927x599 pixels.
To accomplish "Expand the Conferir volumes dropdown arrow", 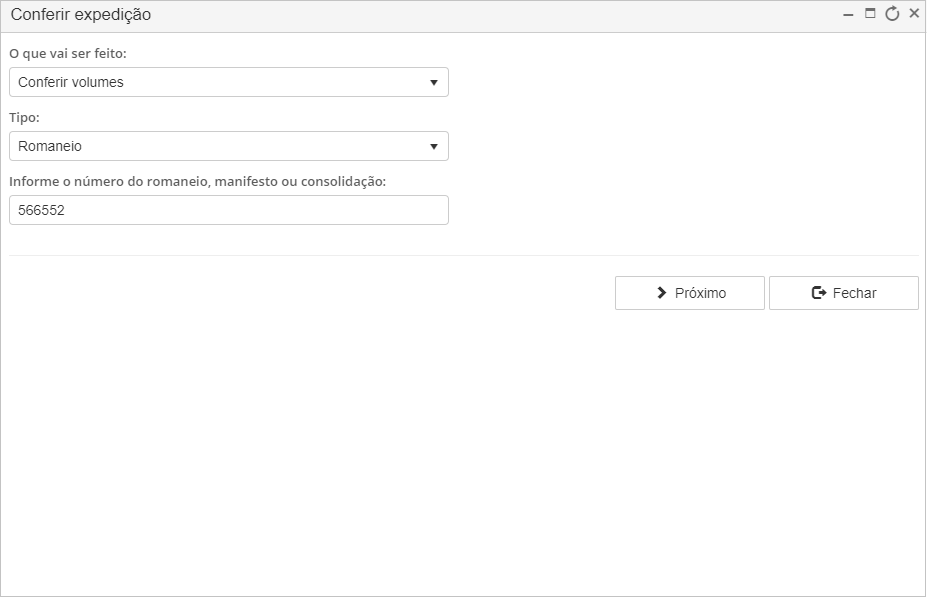I will pyautogui.click(x=434, y=83).
